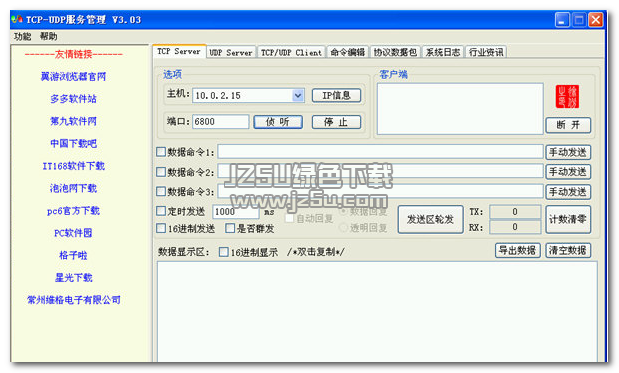
Task: Open the 第九软件网 link
Action: click(73, 121)
